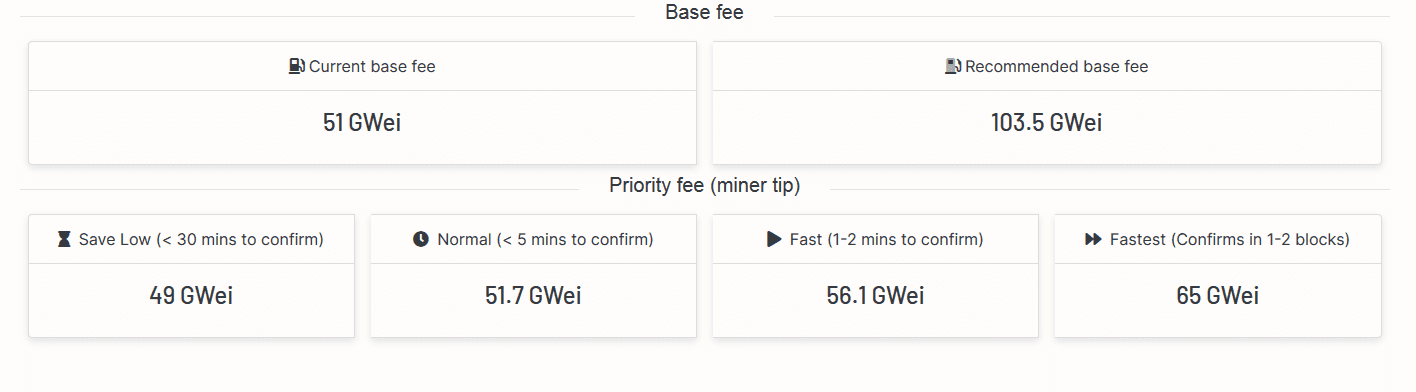
Task: Click the 103.5 GWei recommended base fee value
Action: (1047, 123)
